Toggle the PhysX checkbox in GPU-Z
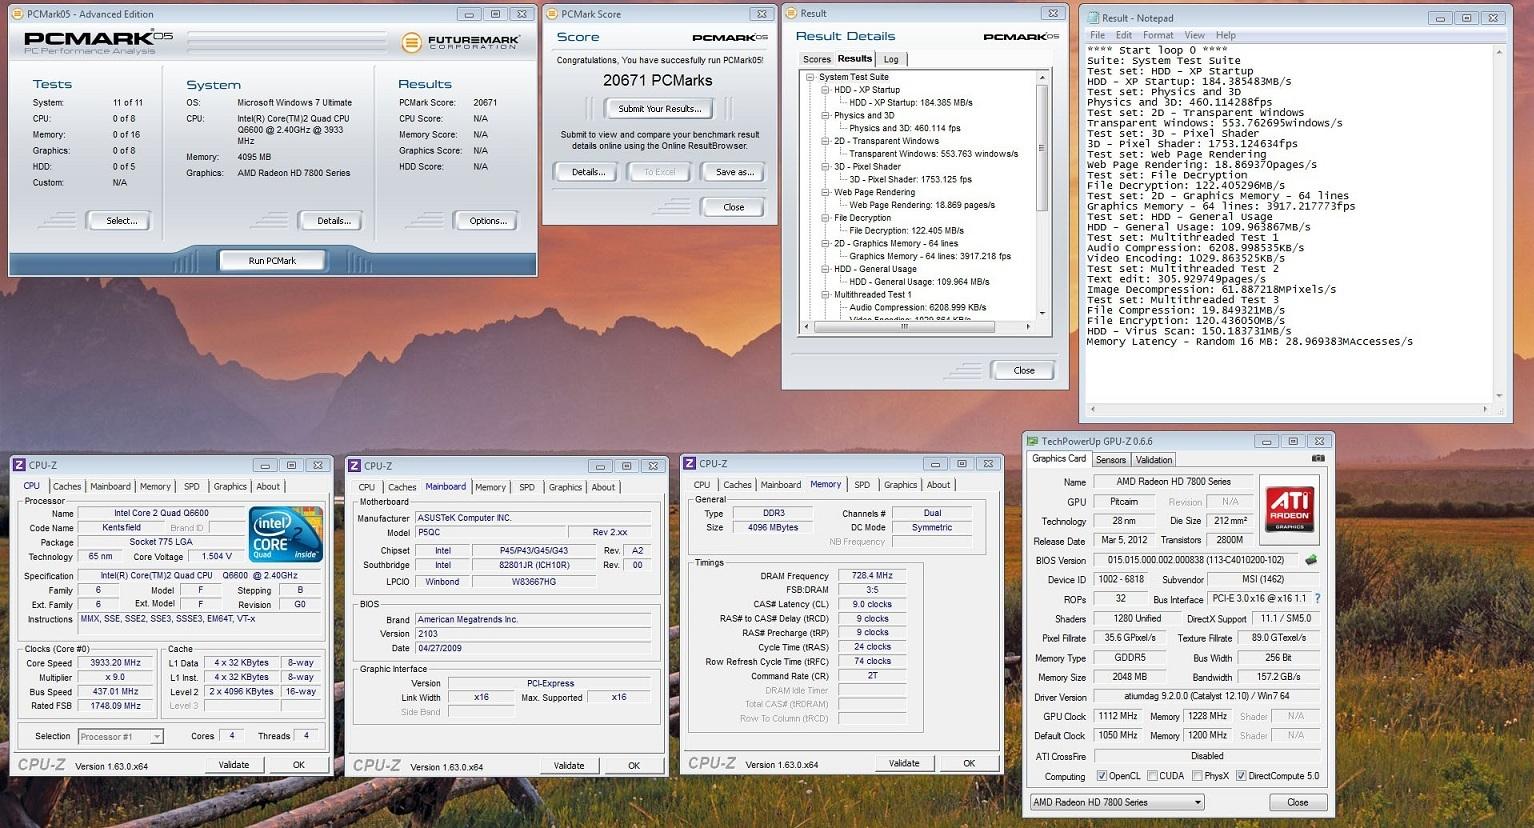The width and height of the screenshot is (1534, 828). click(x=1197, y=776)
